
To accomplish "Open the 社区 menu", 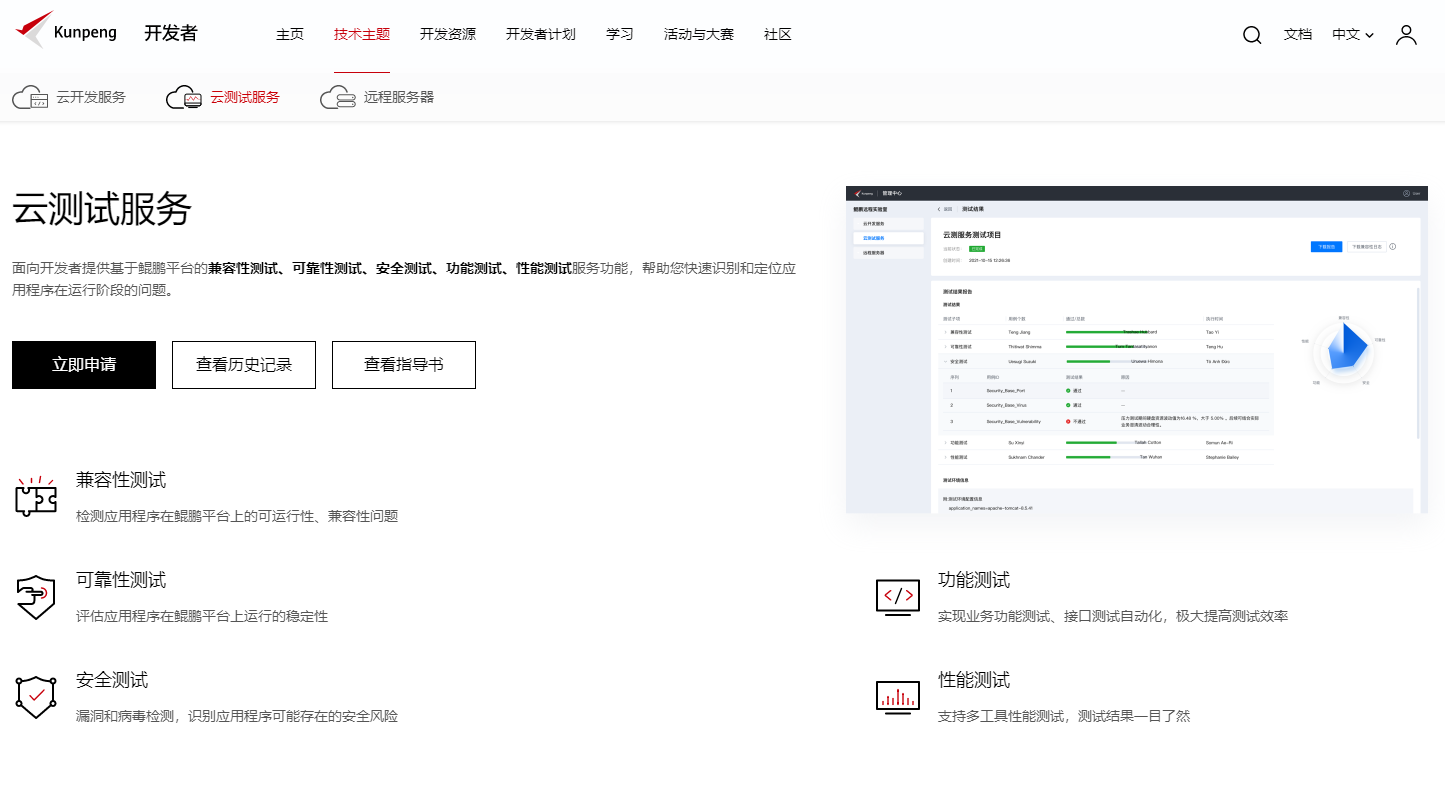I will 778,35.
